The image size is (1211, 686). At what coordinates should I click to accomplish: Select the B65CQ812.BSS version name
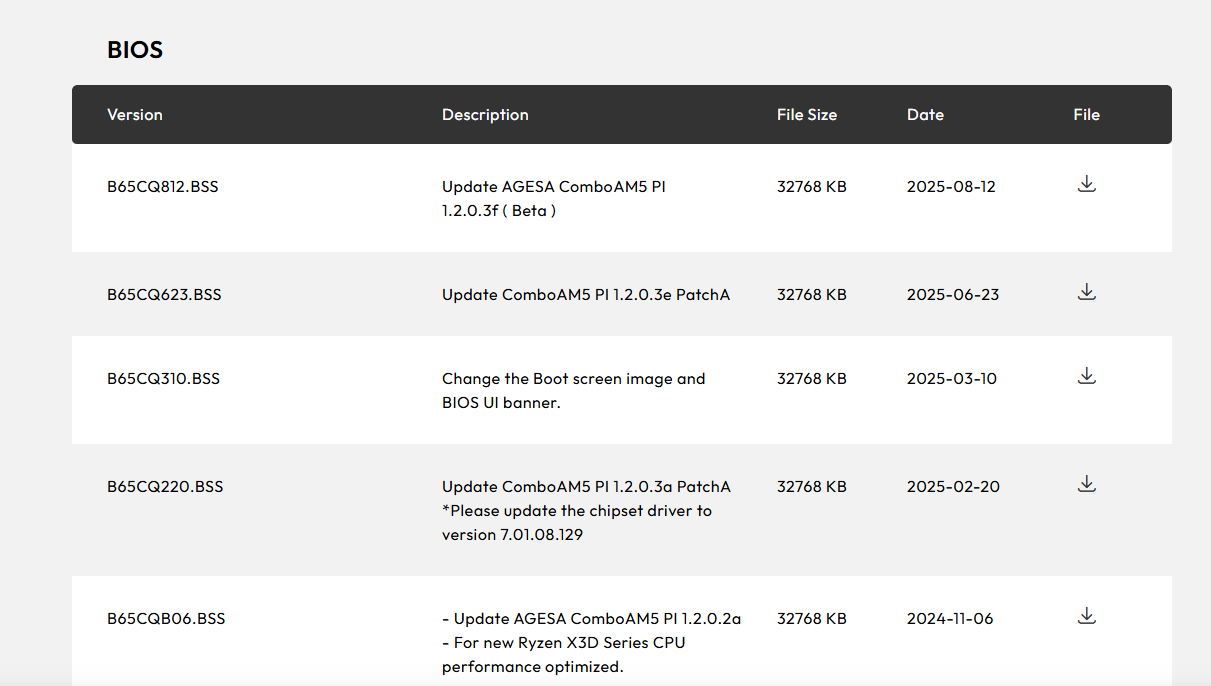pos(163,187)
